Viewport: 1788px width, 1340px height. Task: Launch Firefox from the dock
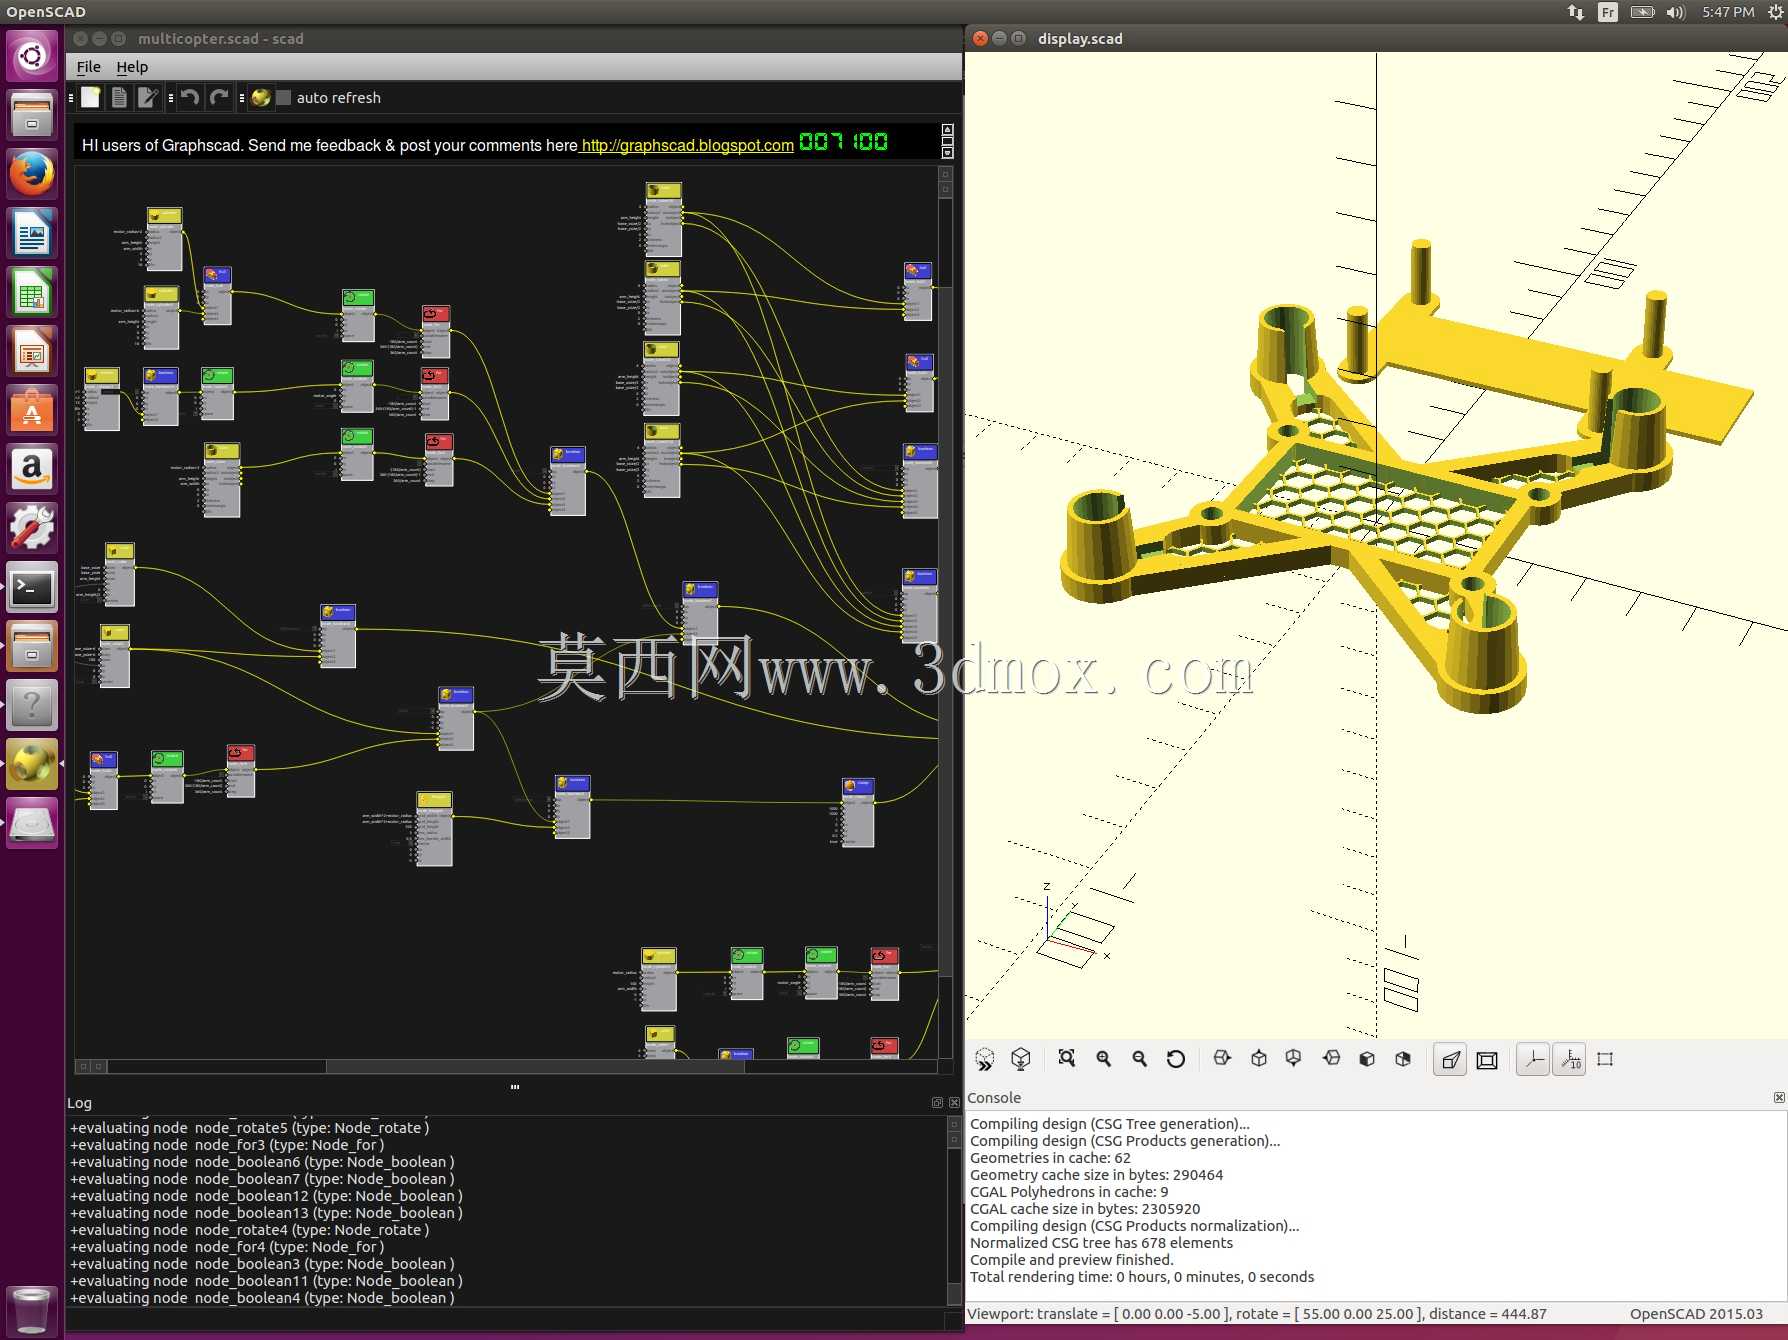pyautogui.click(x=32, y=174)
